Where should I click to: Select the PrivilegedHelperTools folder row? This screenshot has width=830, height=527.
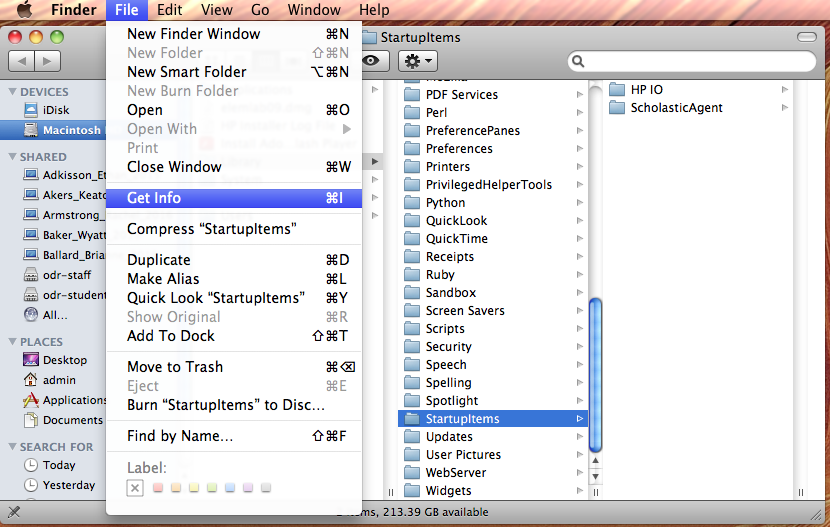493,185
